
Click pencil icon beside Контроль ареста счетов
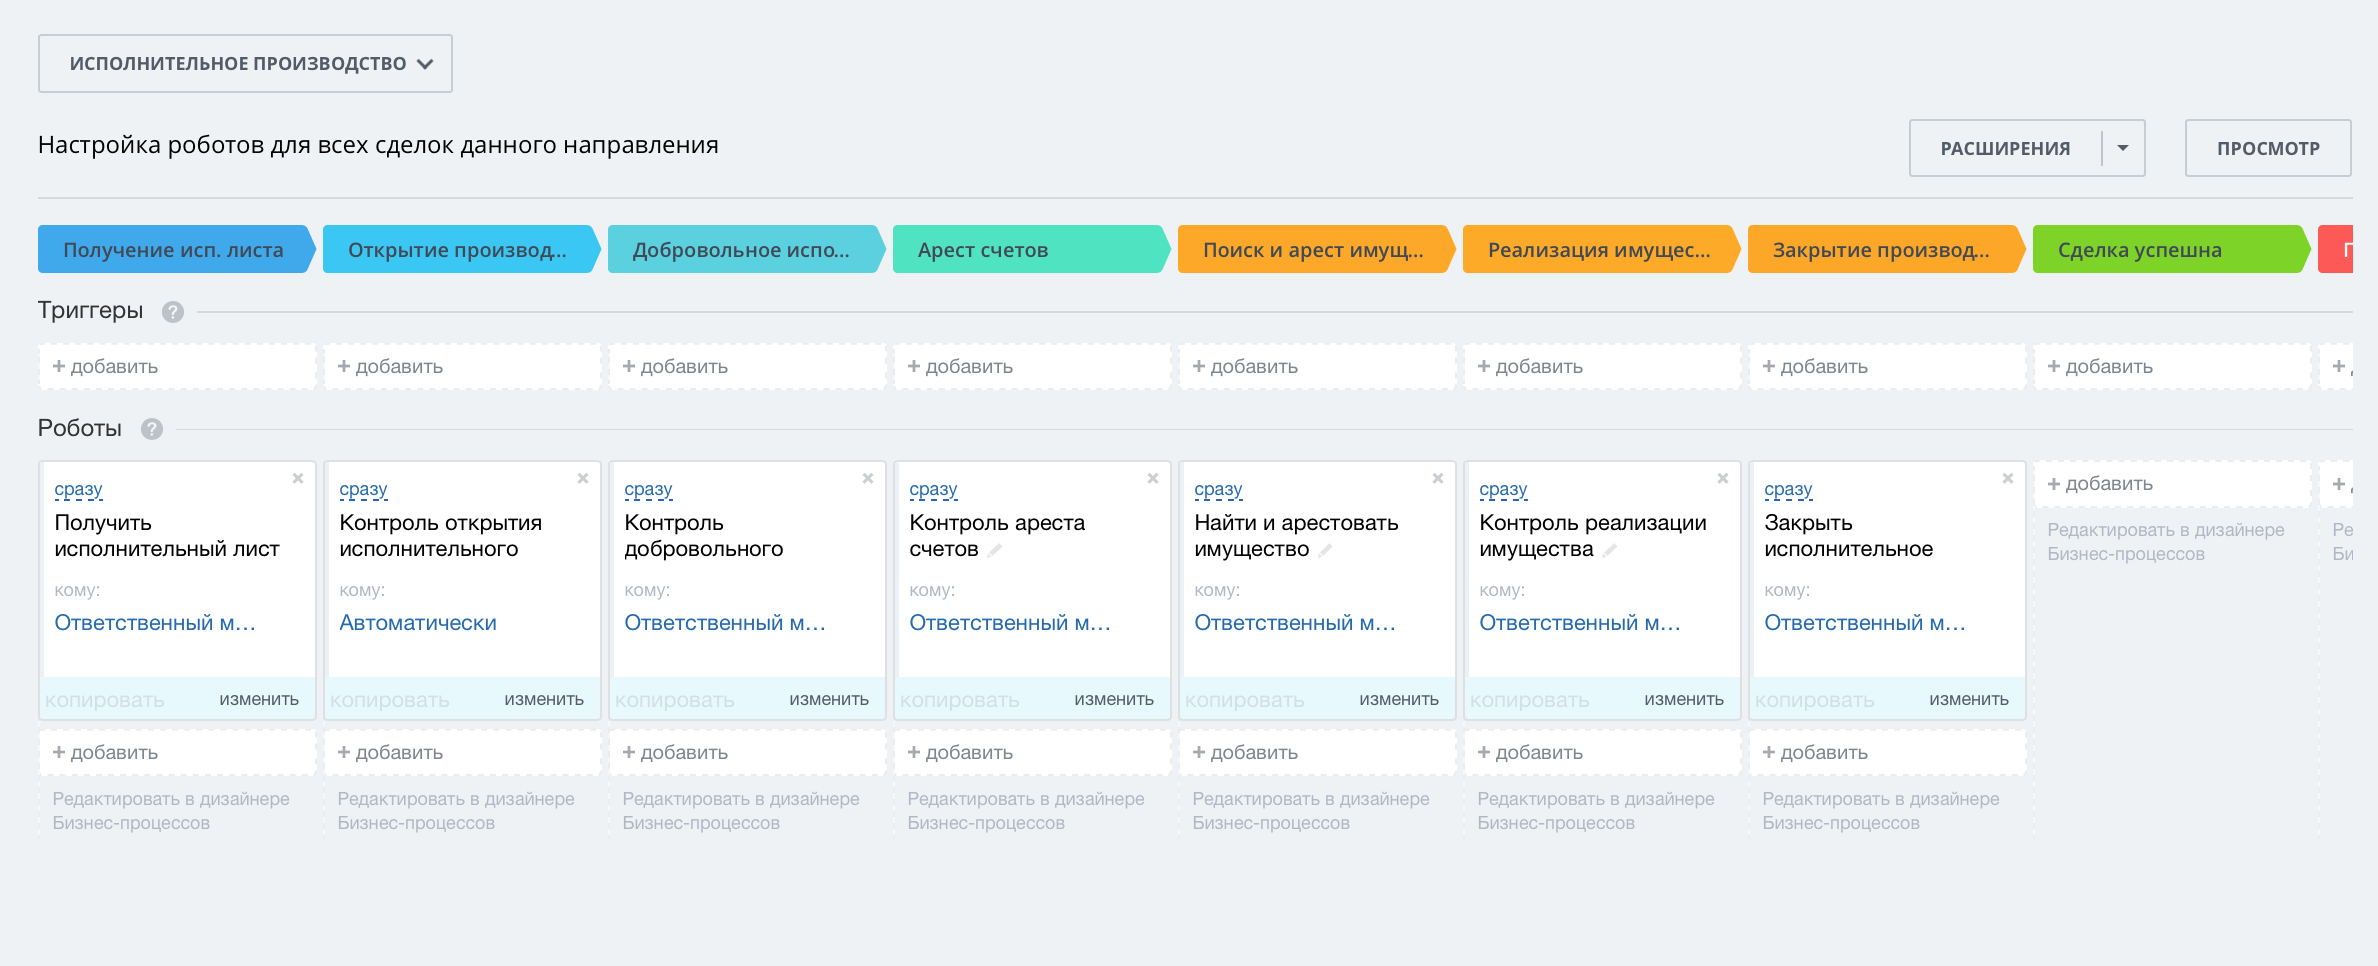pyautogui.click(x=995, y=550)
